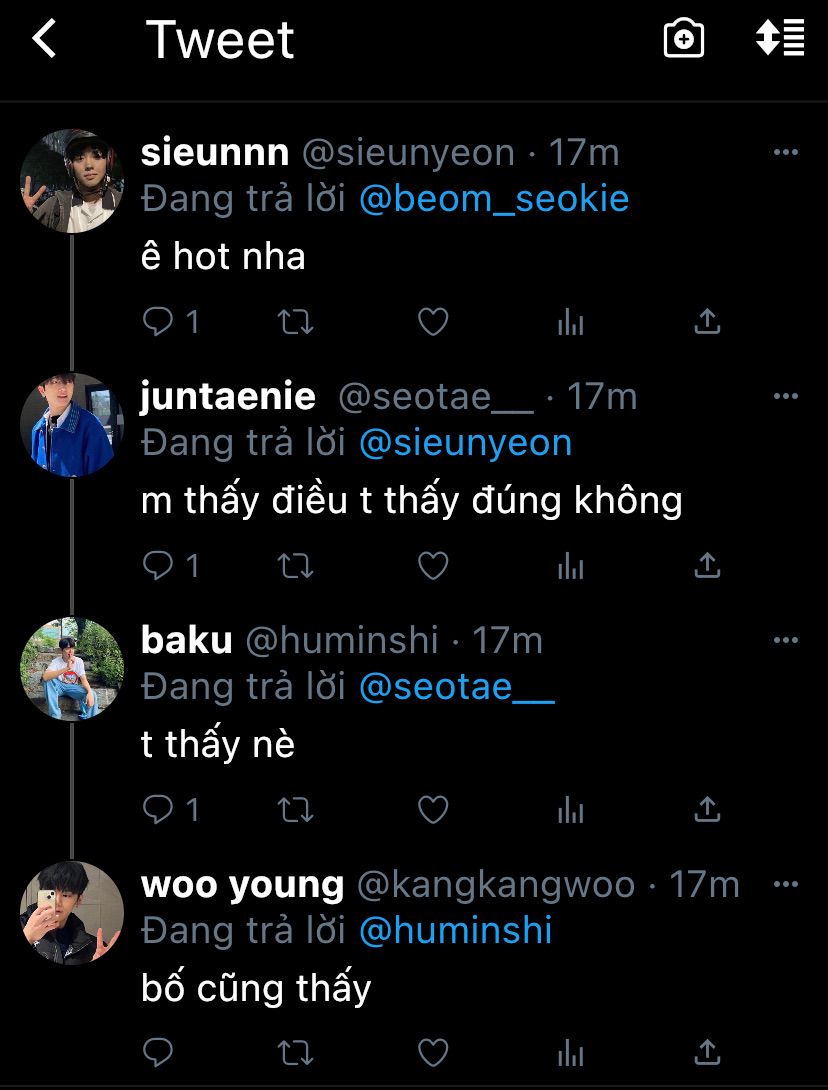Expand the three-dot menu on woo young's tweet
This screenshot has height=1090, width=828.
(786, 884)
